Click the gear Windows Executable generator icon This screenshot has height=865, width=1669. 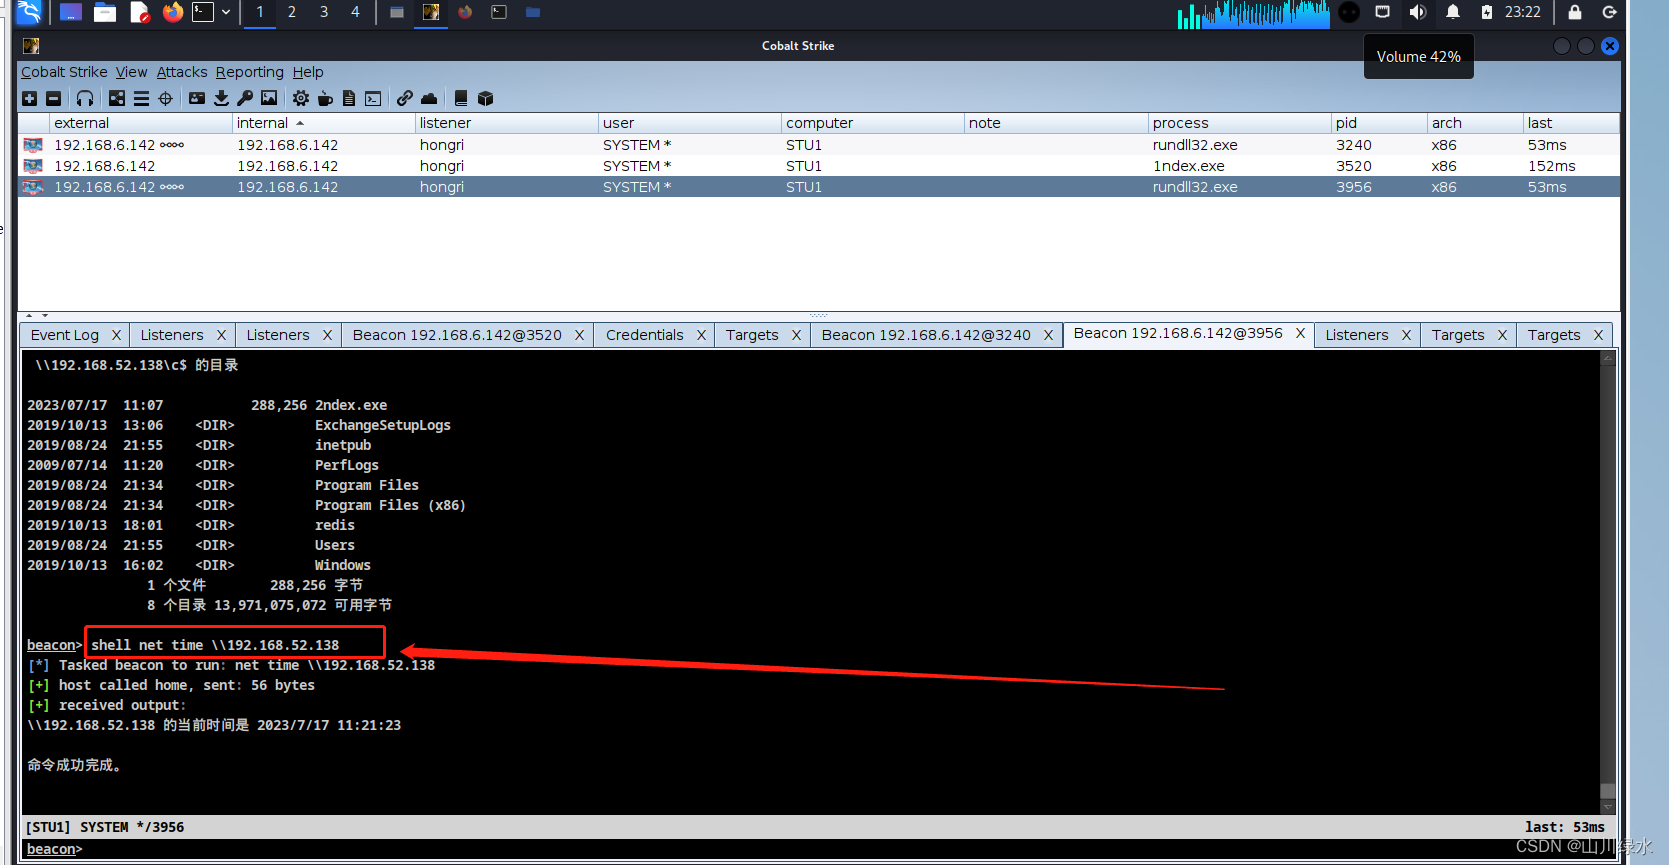point(301,98)
